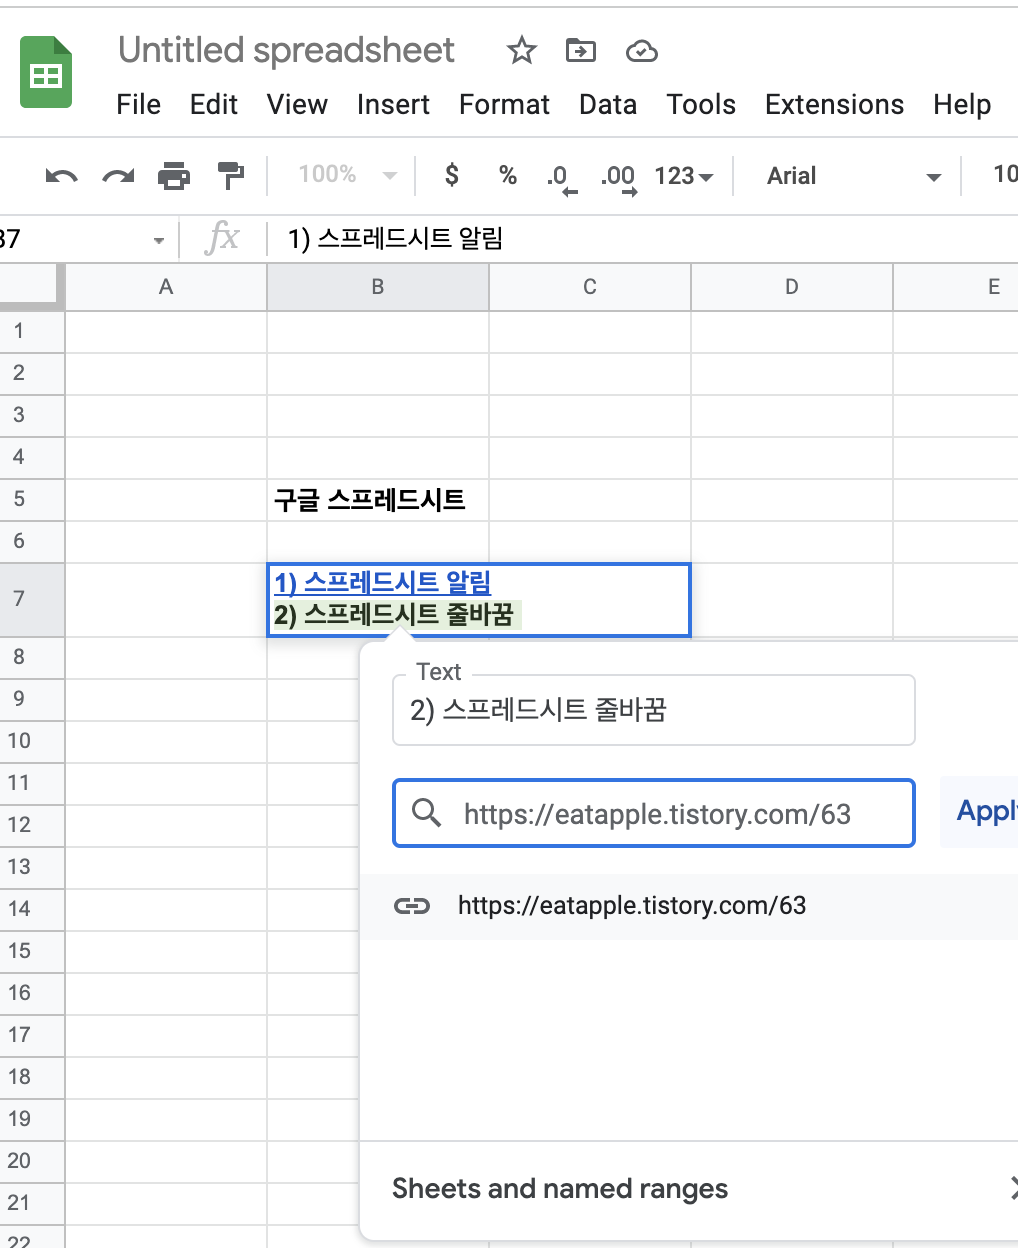Click the link icon beside suggested URL
Image resolution: width=1018 pixels, height=1248 pixels.
411,906
